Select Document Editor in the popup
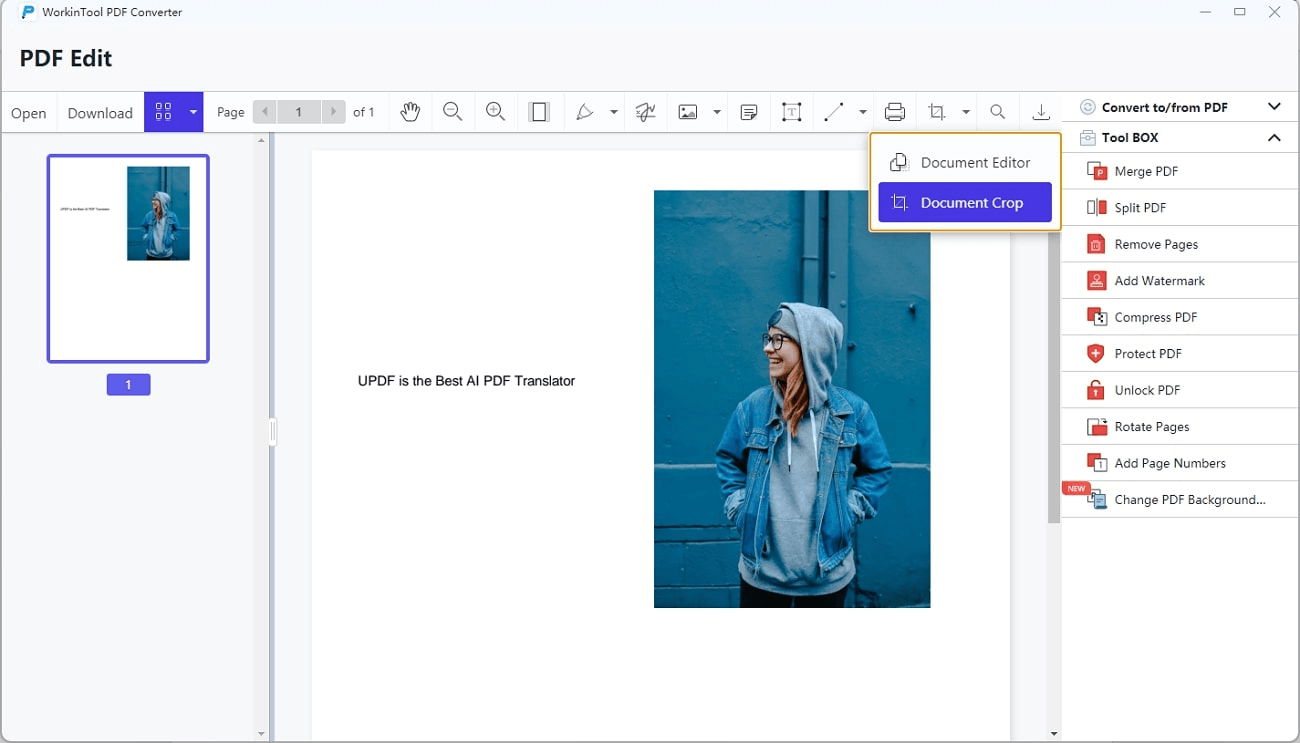Viewport: 1300px width, 743px height. coord(964,162)
